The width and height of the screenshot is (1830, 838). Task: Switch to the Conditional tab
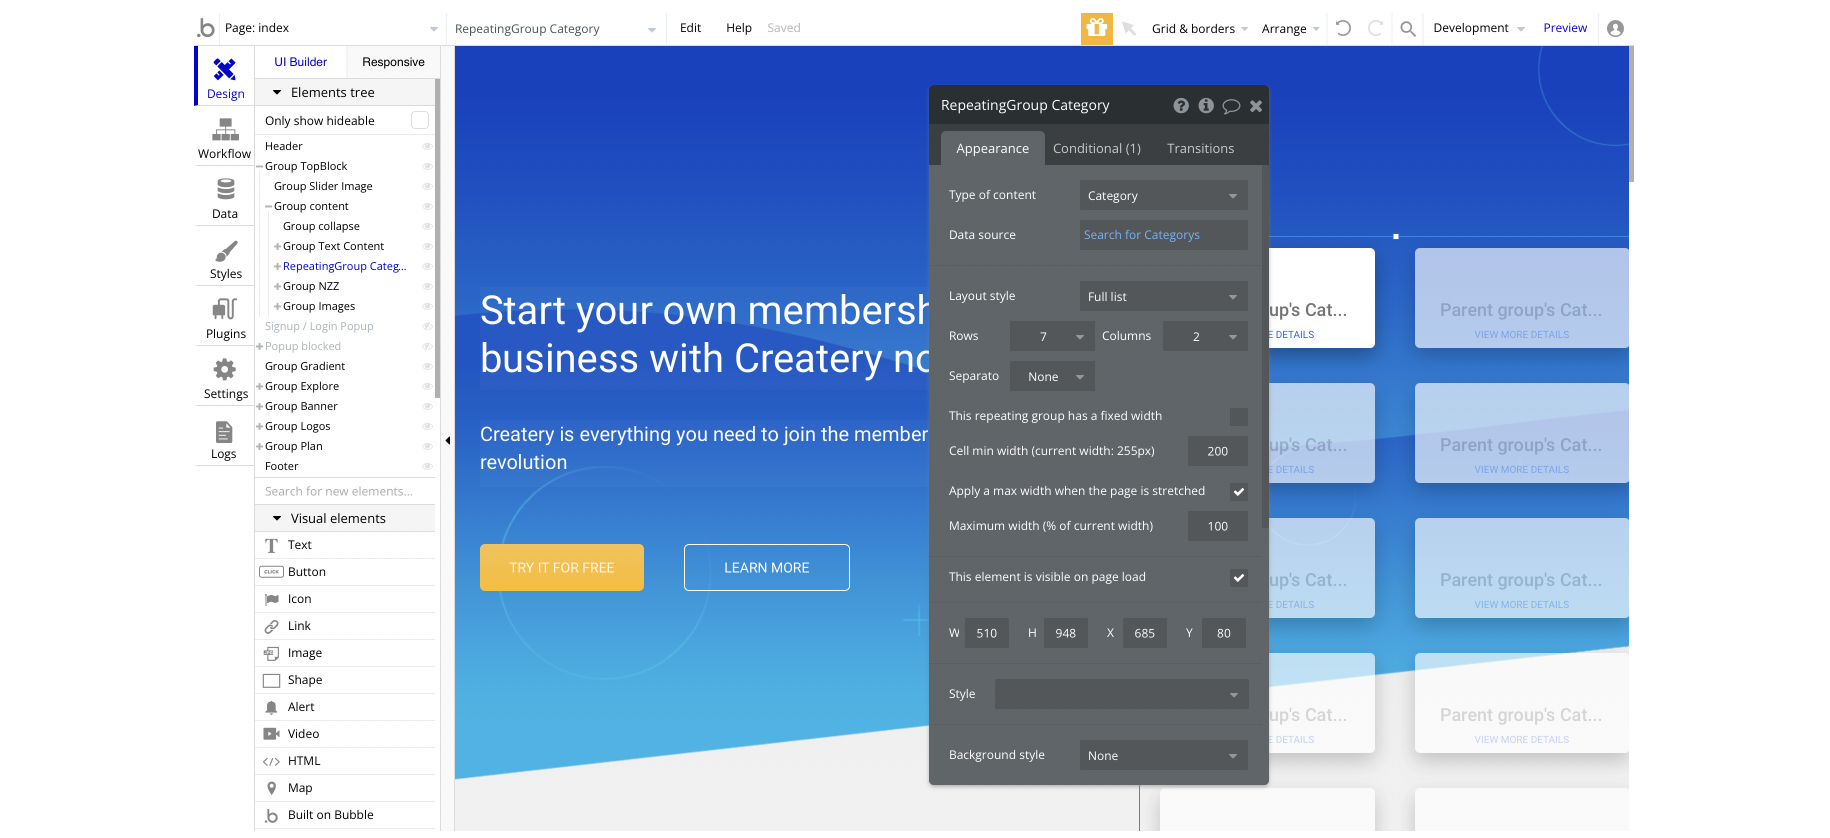point(1096,149)
